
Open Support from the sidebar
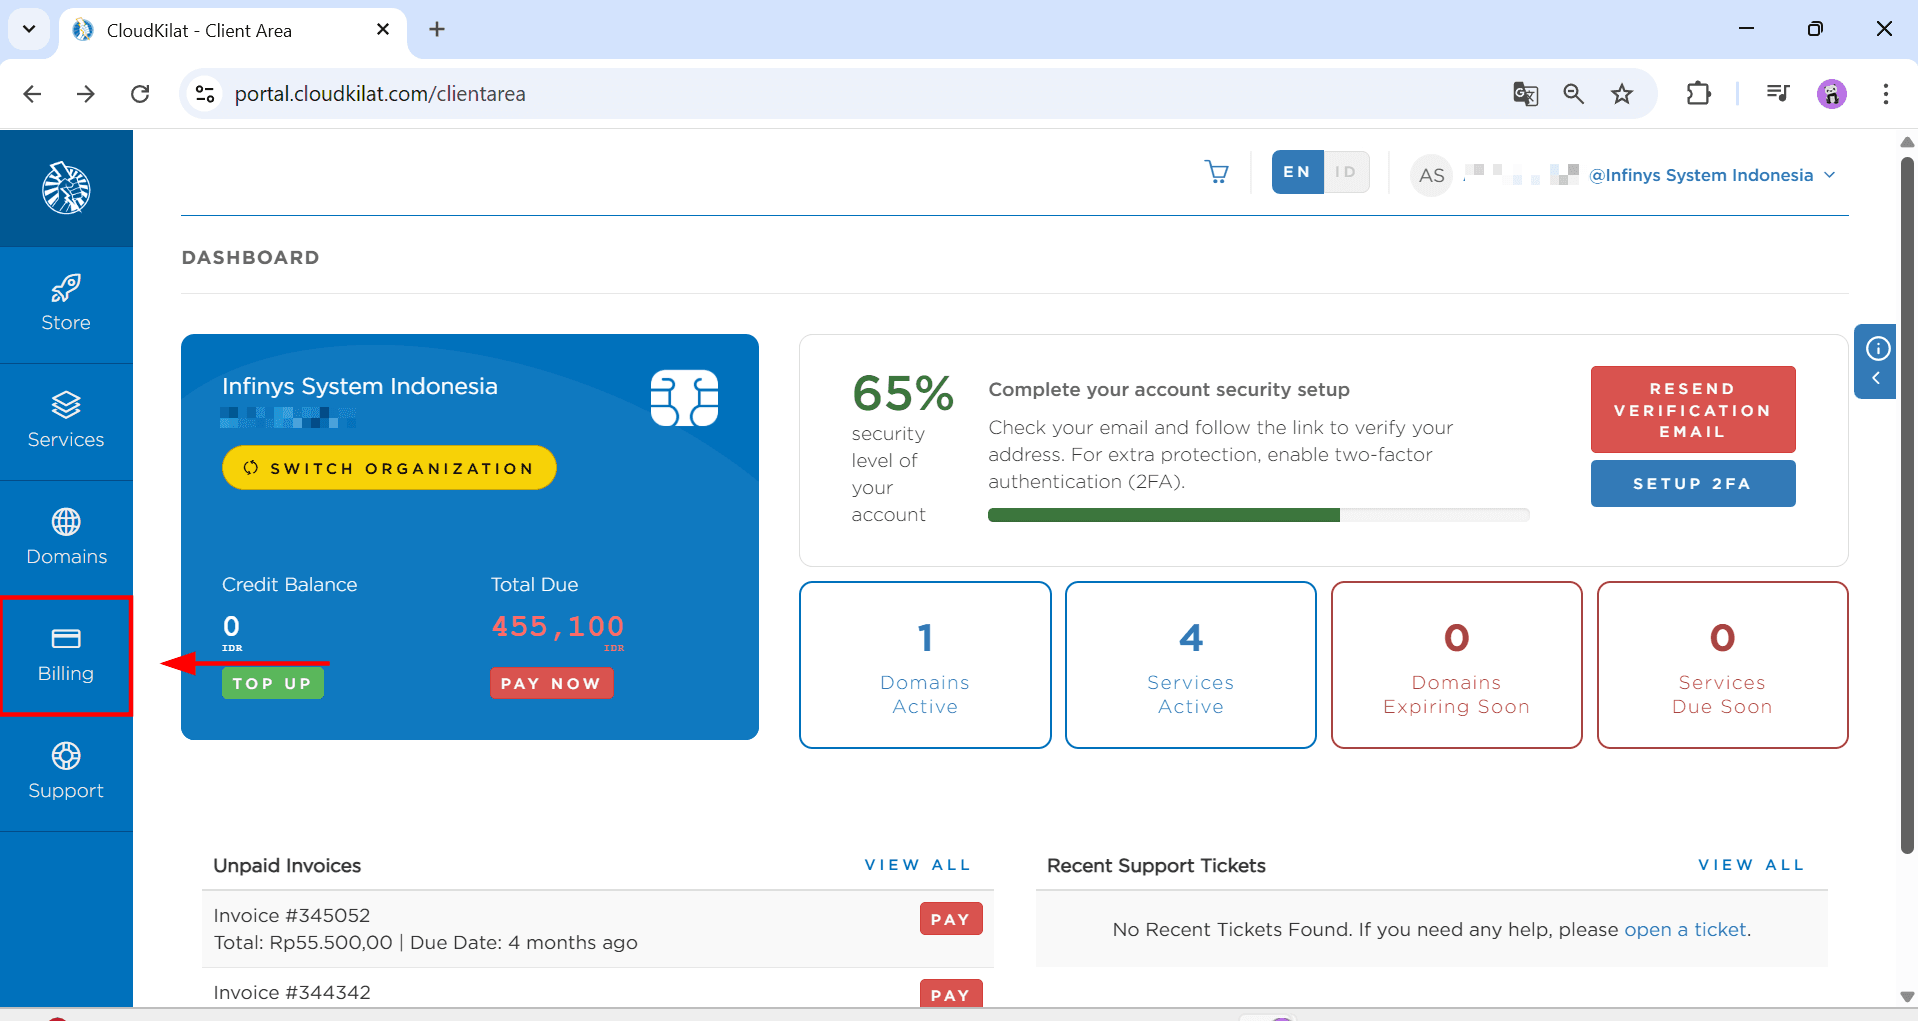65,771
